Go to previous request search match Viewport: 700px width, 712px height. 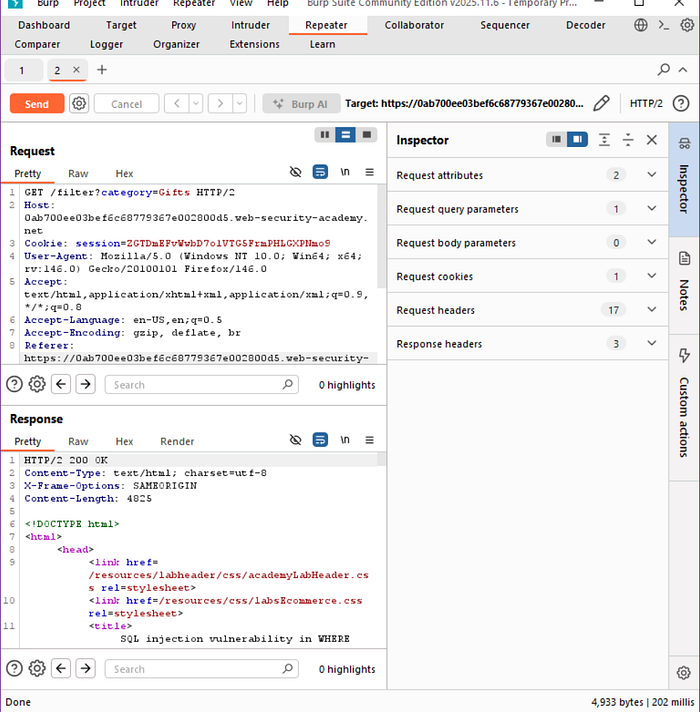[61, 384]
